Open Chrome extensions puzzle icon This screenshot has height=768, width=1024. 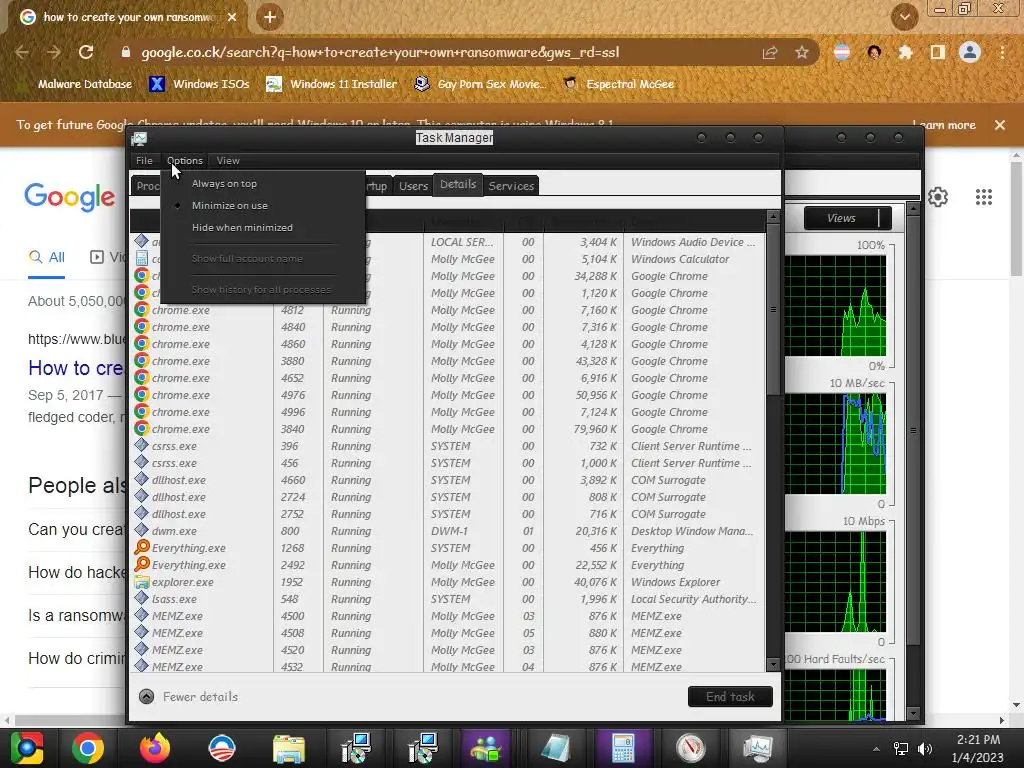coord(905,52)
